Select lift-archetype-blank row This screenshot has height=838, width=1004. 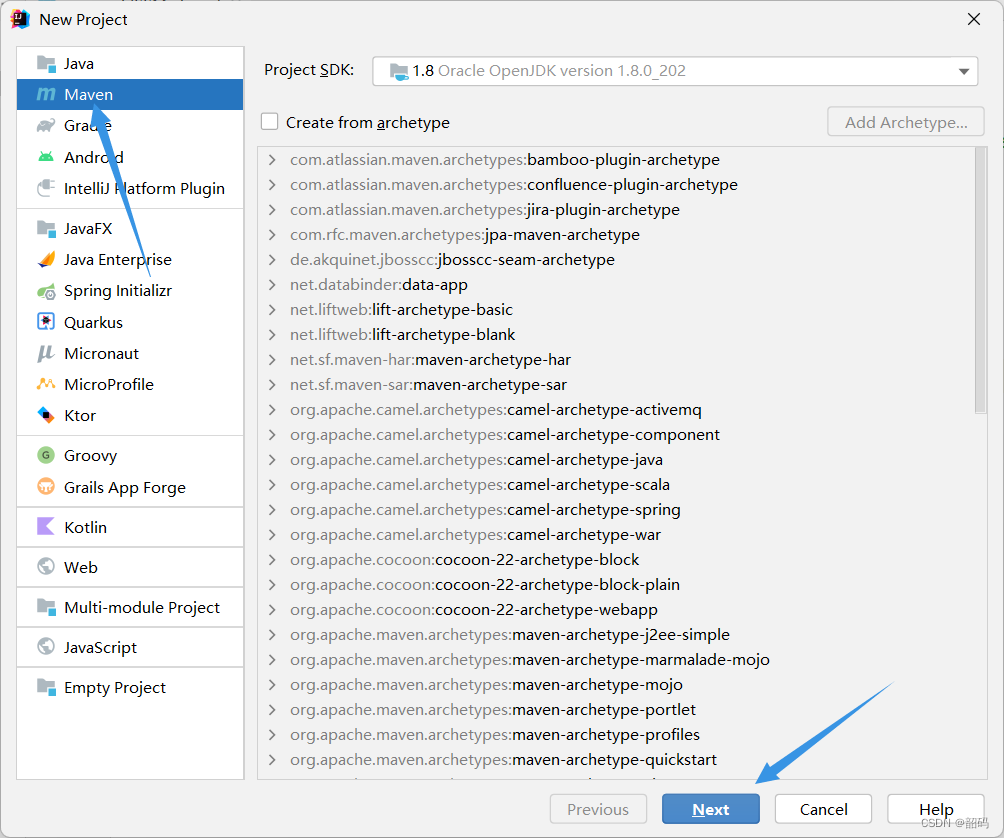coord(616,335)
